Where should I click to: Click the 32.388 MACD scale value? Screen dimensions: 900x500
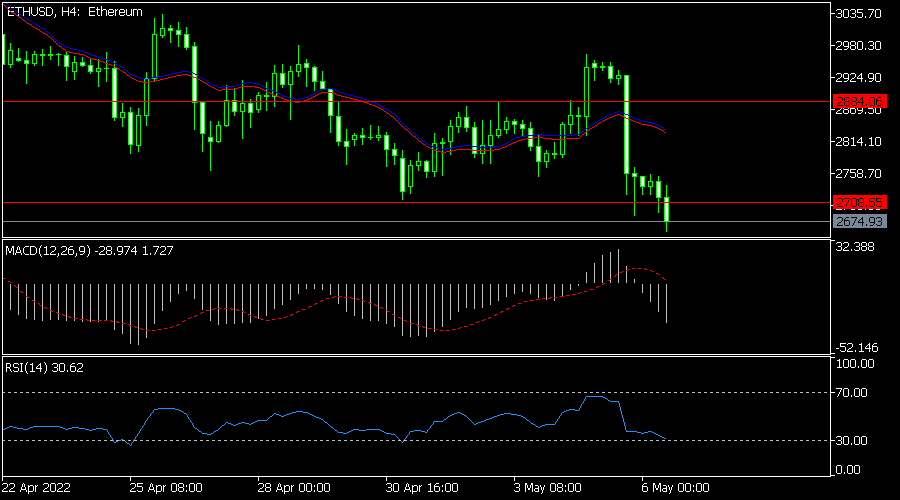(855, 247)
